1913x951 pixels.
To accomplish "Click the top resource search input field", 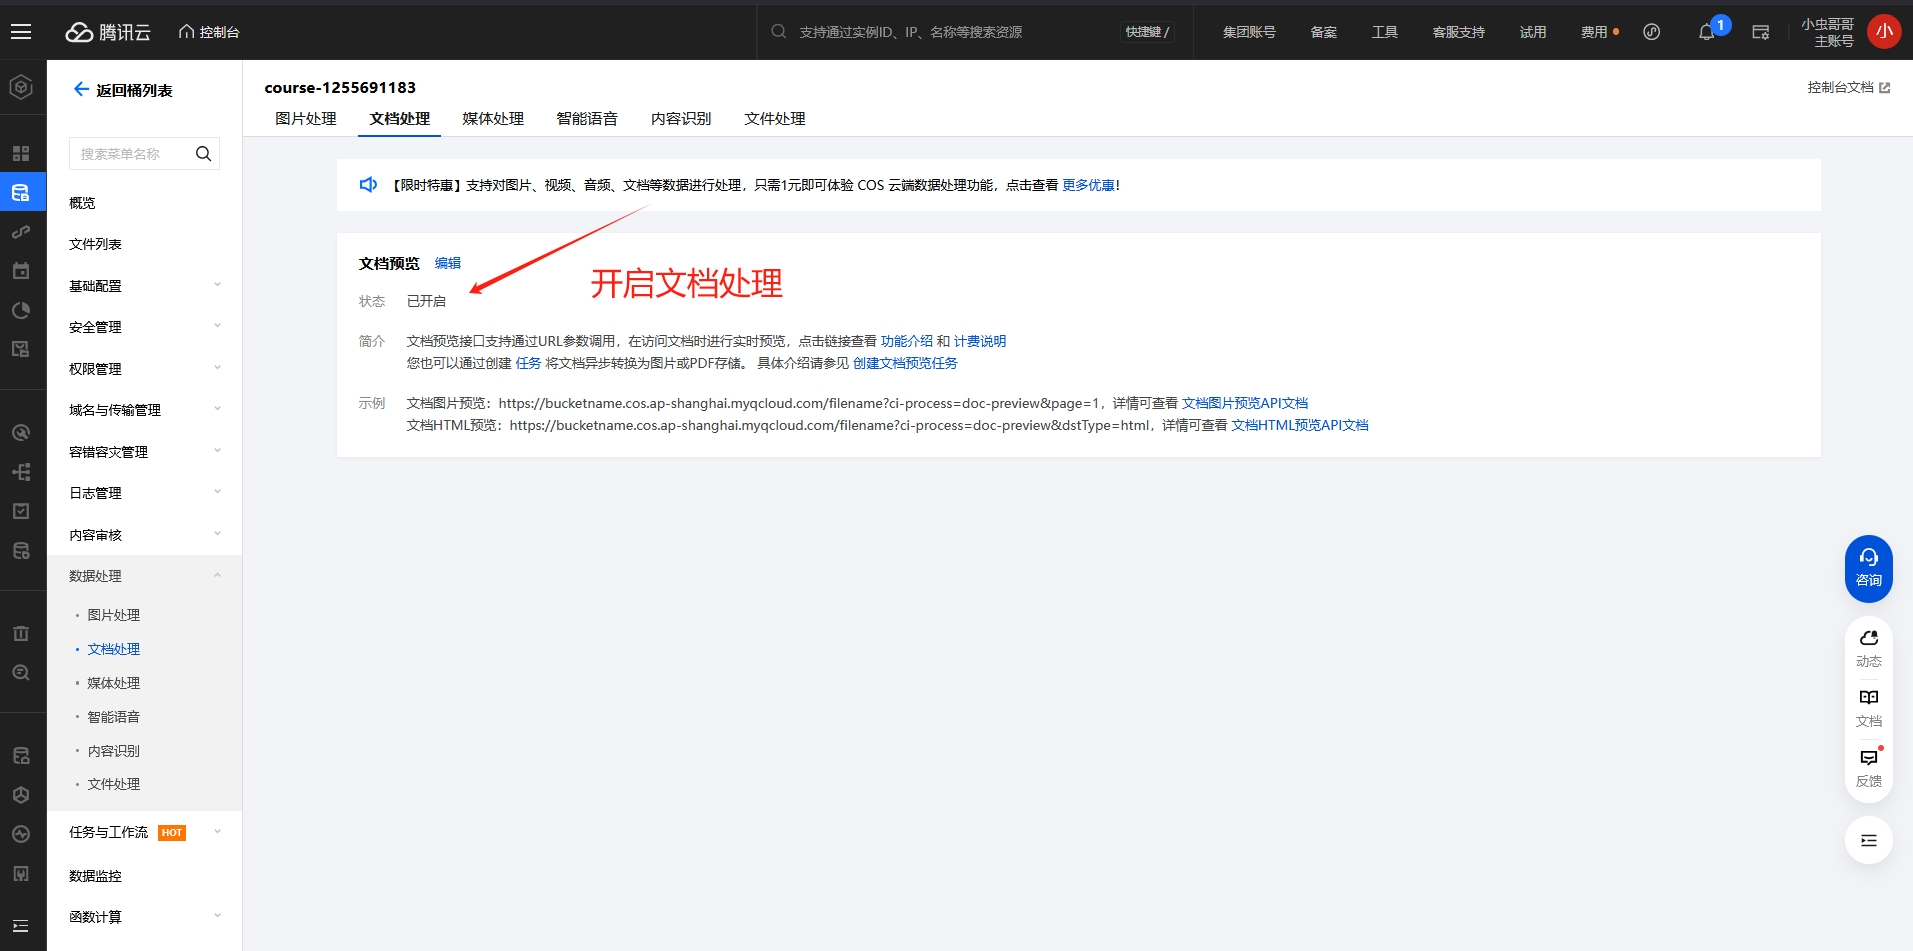I will [950, 32].
